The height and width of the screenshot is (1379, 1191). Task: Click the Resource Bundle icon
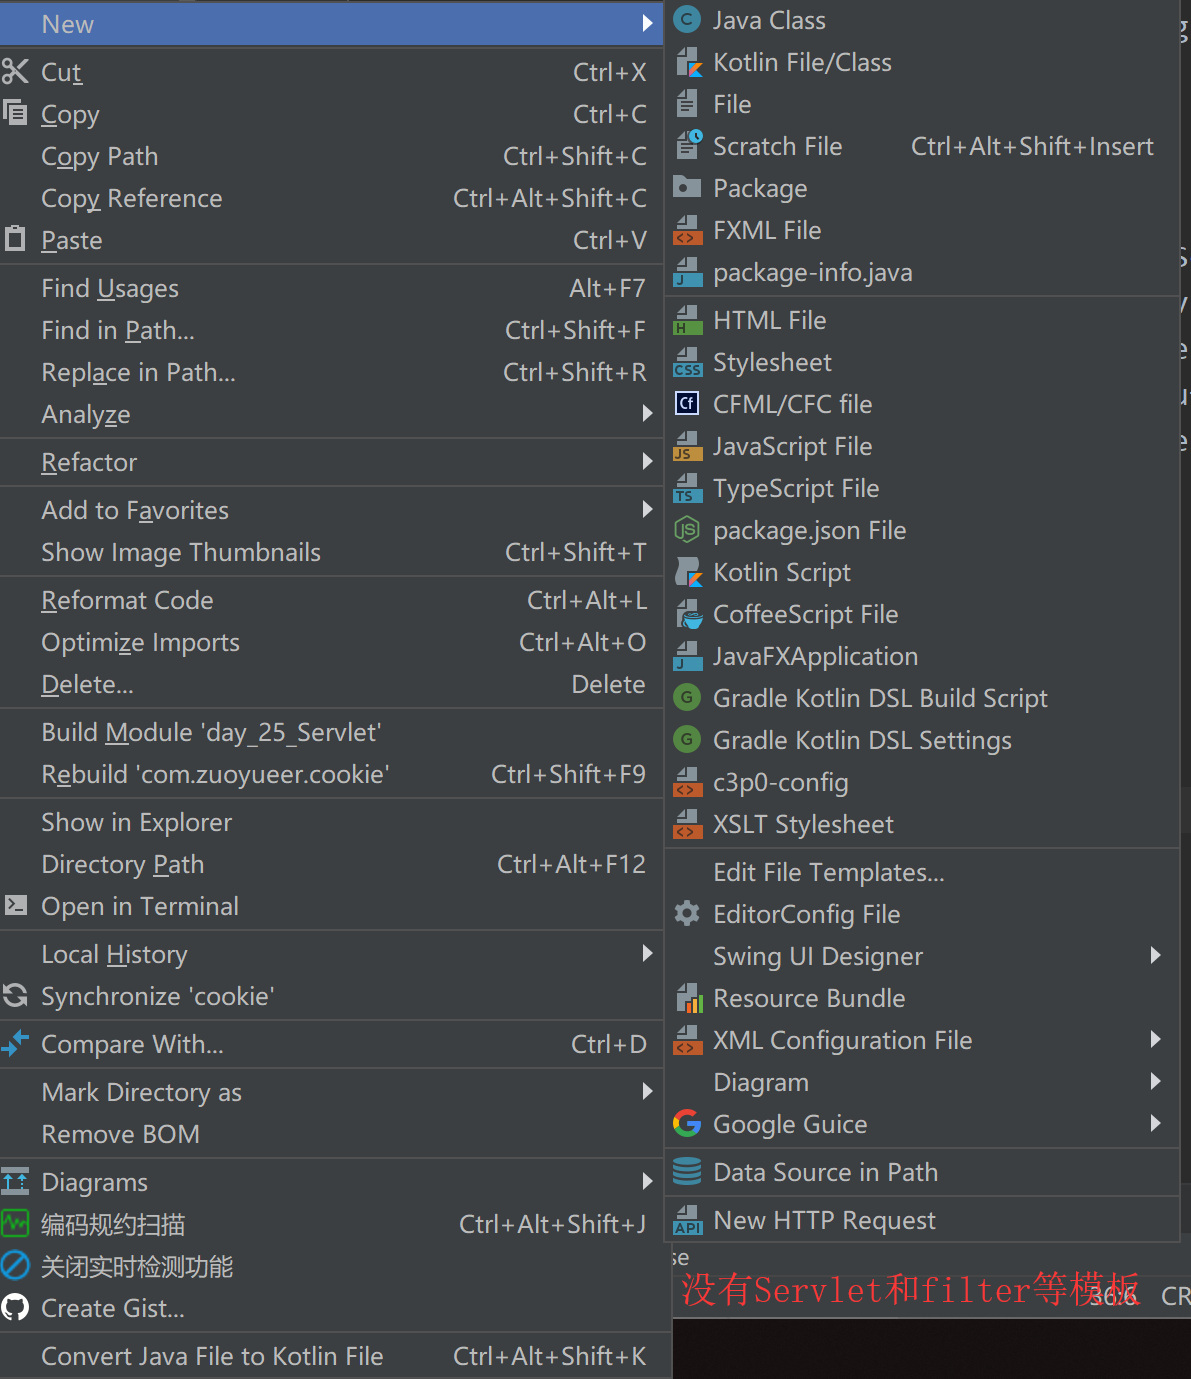click(x=688, y=998)
